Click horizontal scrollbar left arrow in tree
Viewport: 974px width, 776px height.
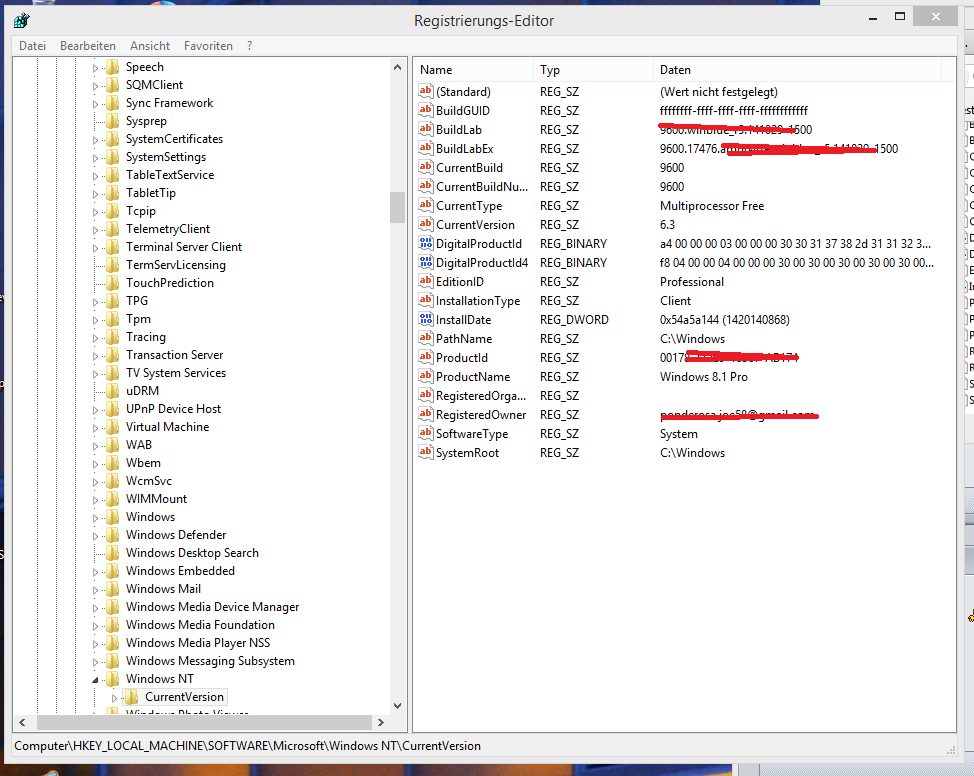pyautogui.click(x=22, y=722)
